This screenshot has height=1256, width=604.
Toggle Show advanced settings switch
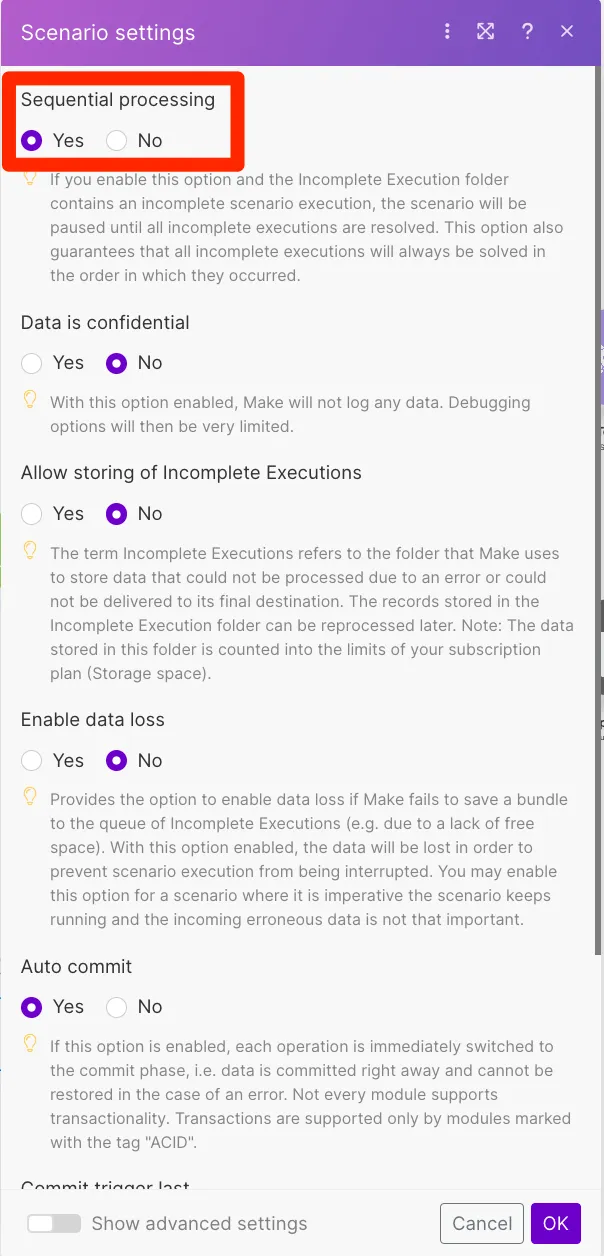pyautogui.click(x=54, y=1224)
